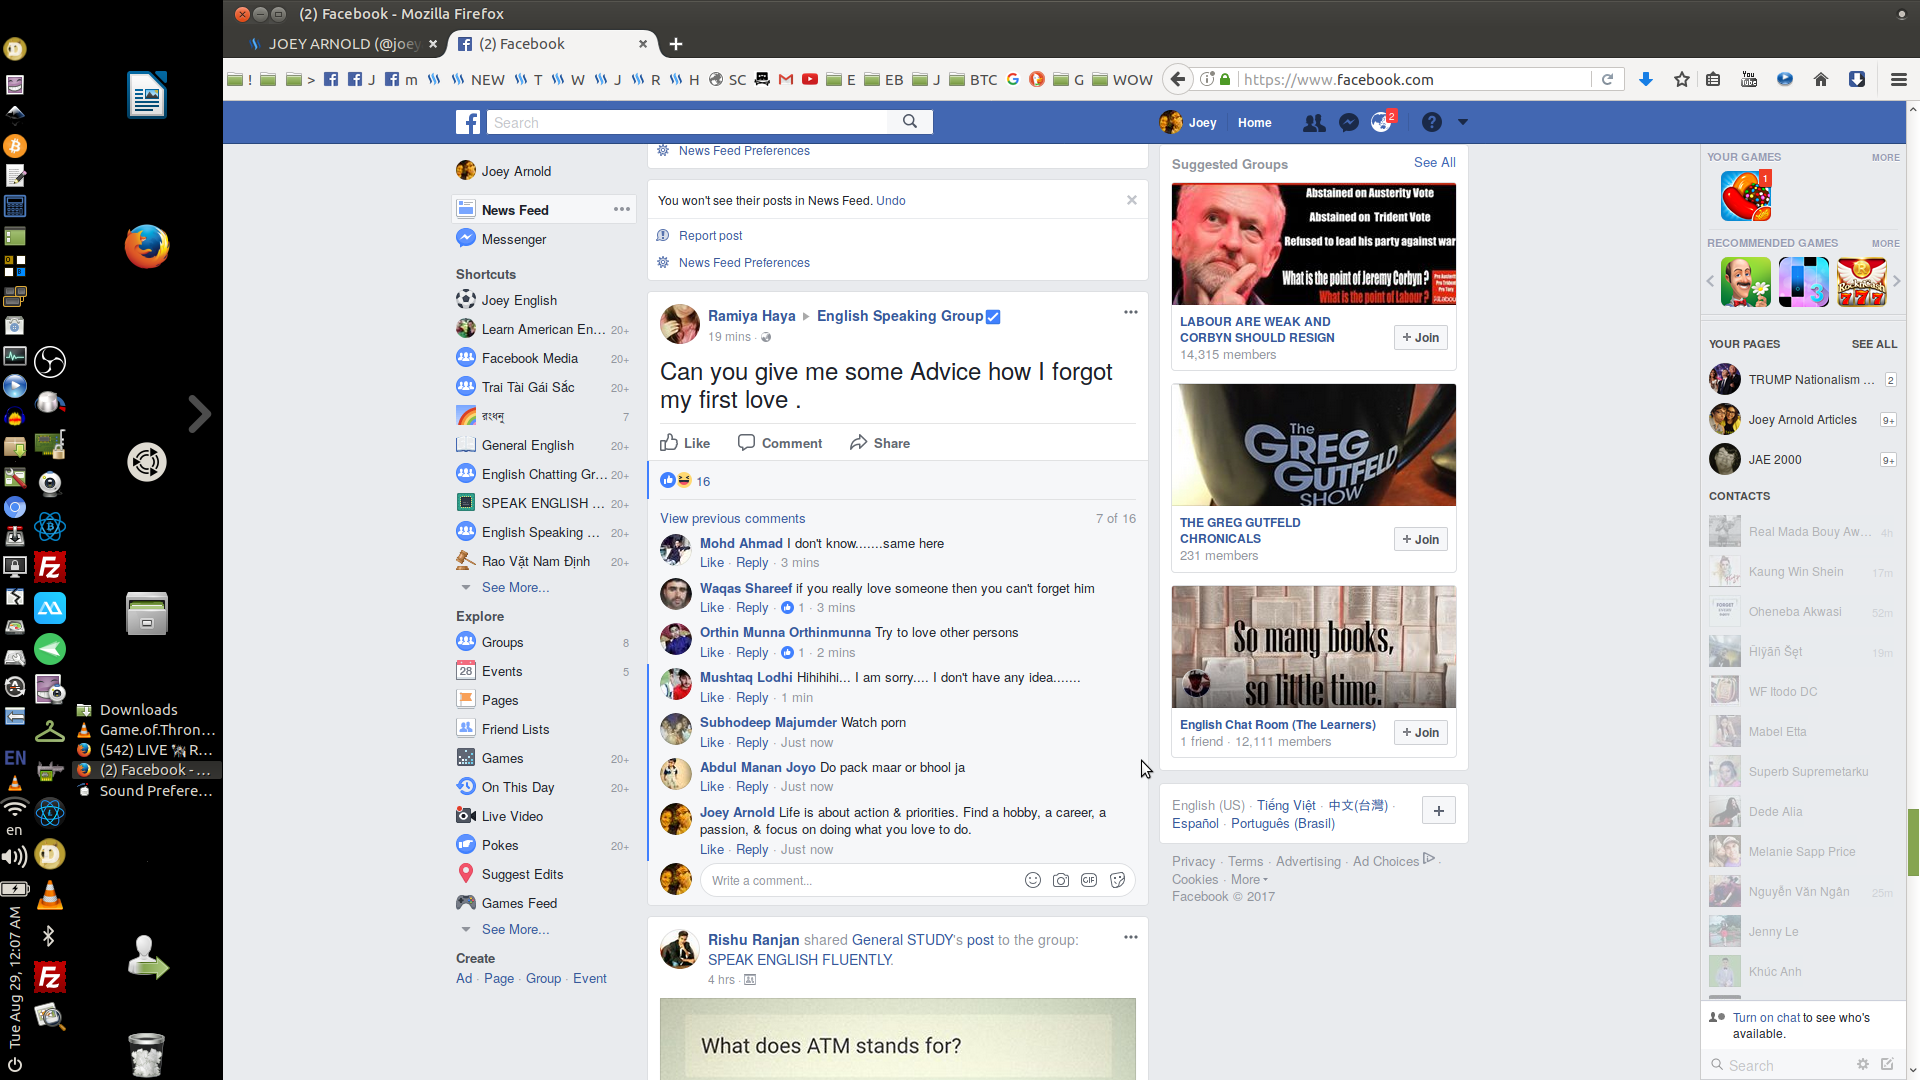Open the account dropdown arrow in the blue bar
This screenshot has width=1920, height=1080.
(x=1462, y=122)
